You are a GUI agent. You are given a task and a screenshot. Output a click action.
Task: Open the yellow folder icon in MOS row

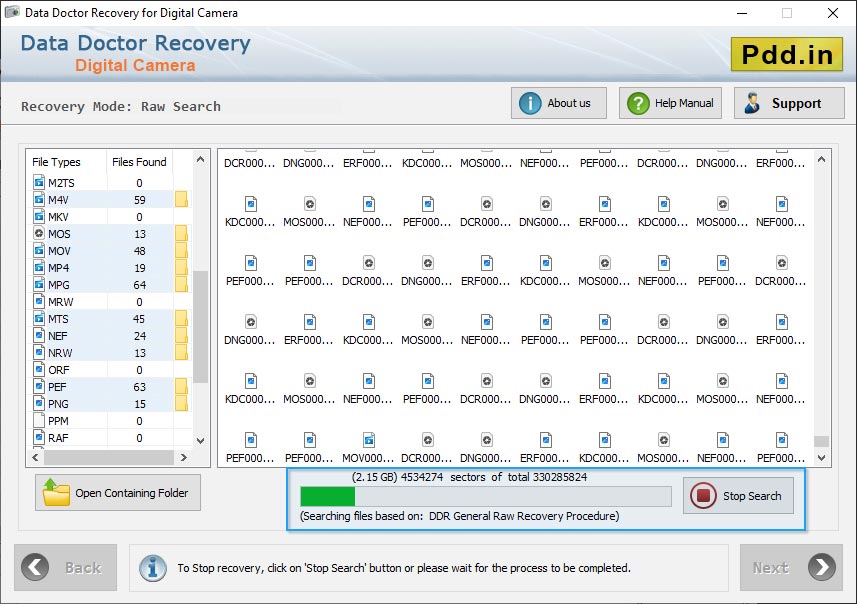click(x=181, y=233)
